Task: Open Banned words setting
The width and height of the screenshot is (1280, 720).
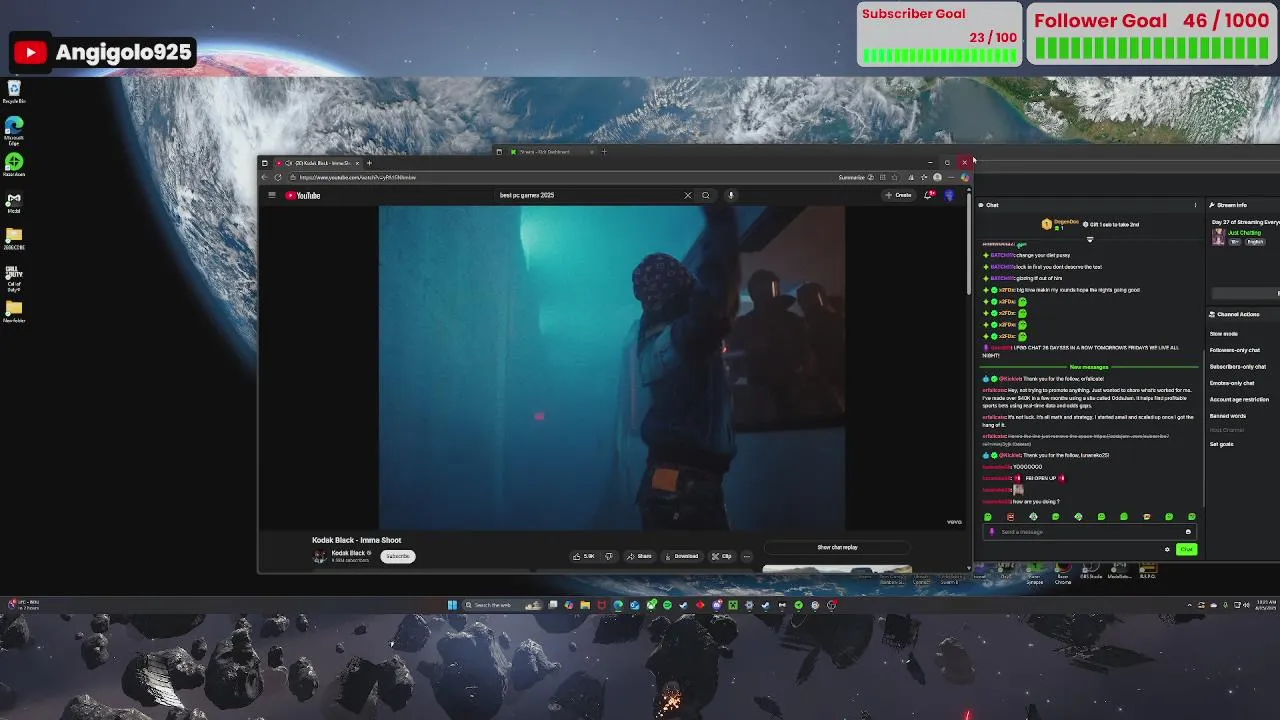Action: point(1228,416)
